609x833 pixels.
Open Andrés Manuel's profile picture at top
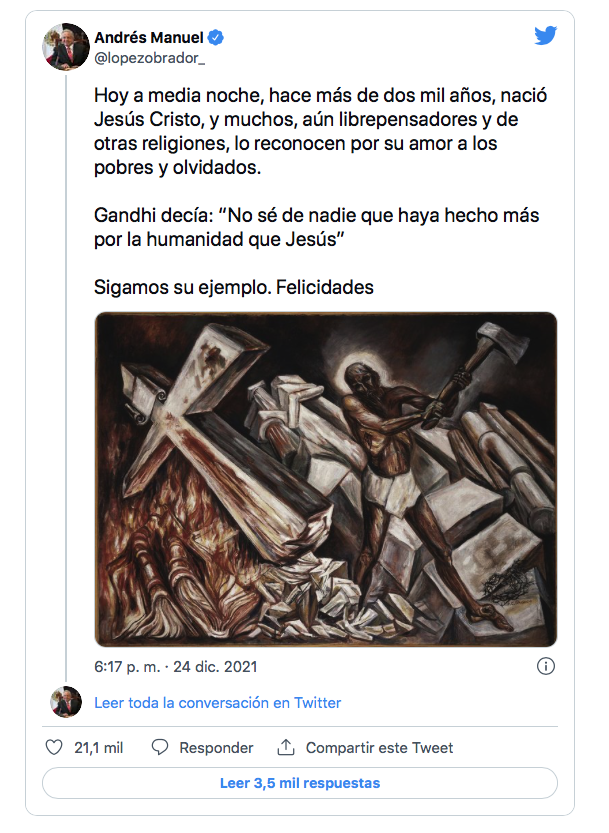coord(66,47)
